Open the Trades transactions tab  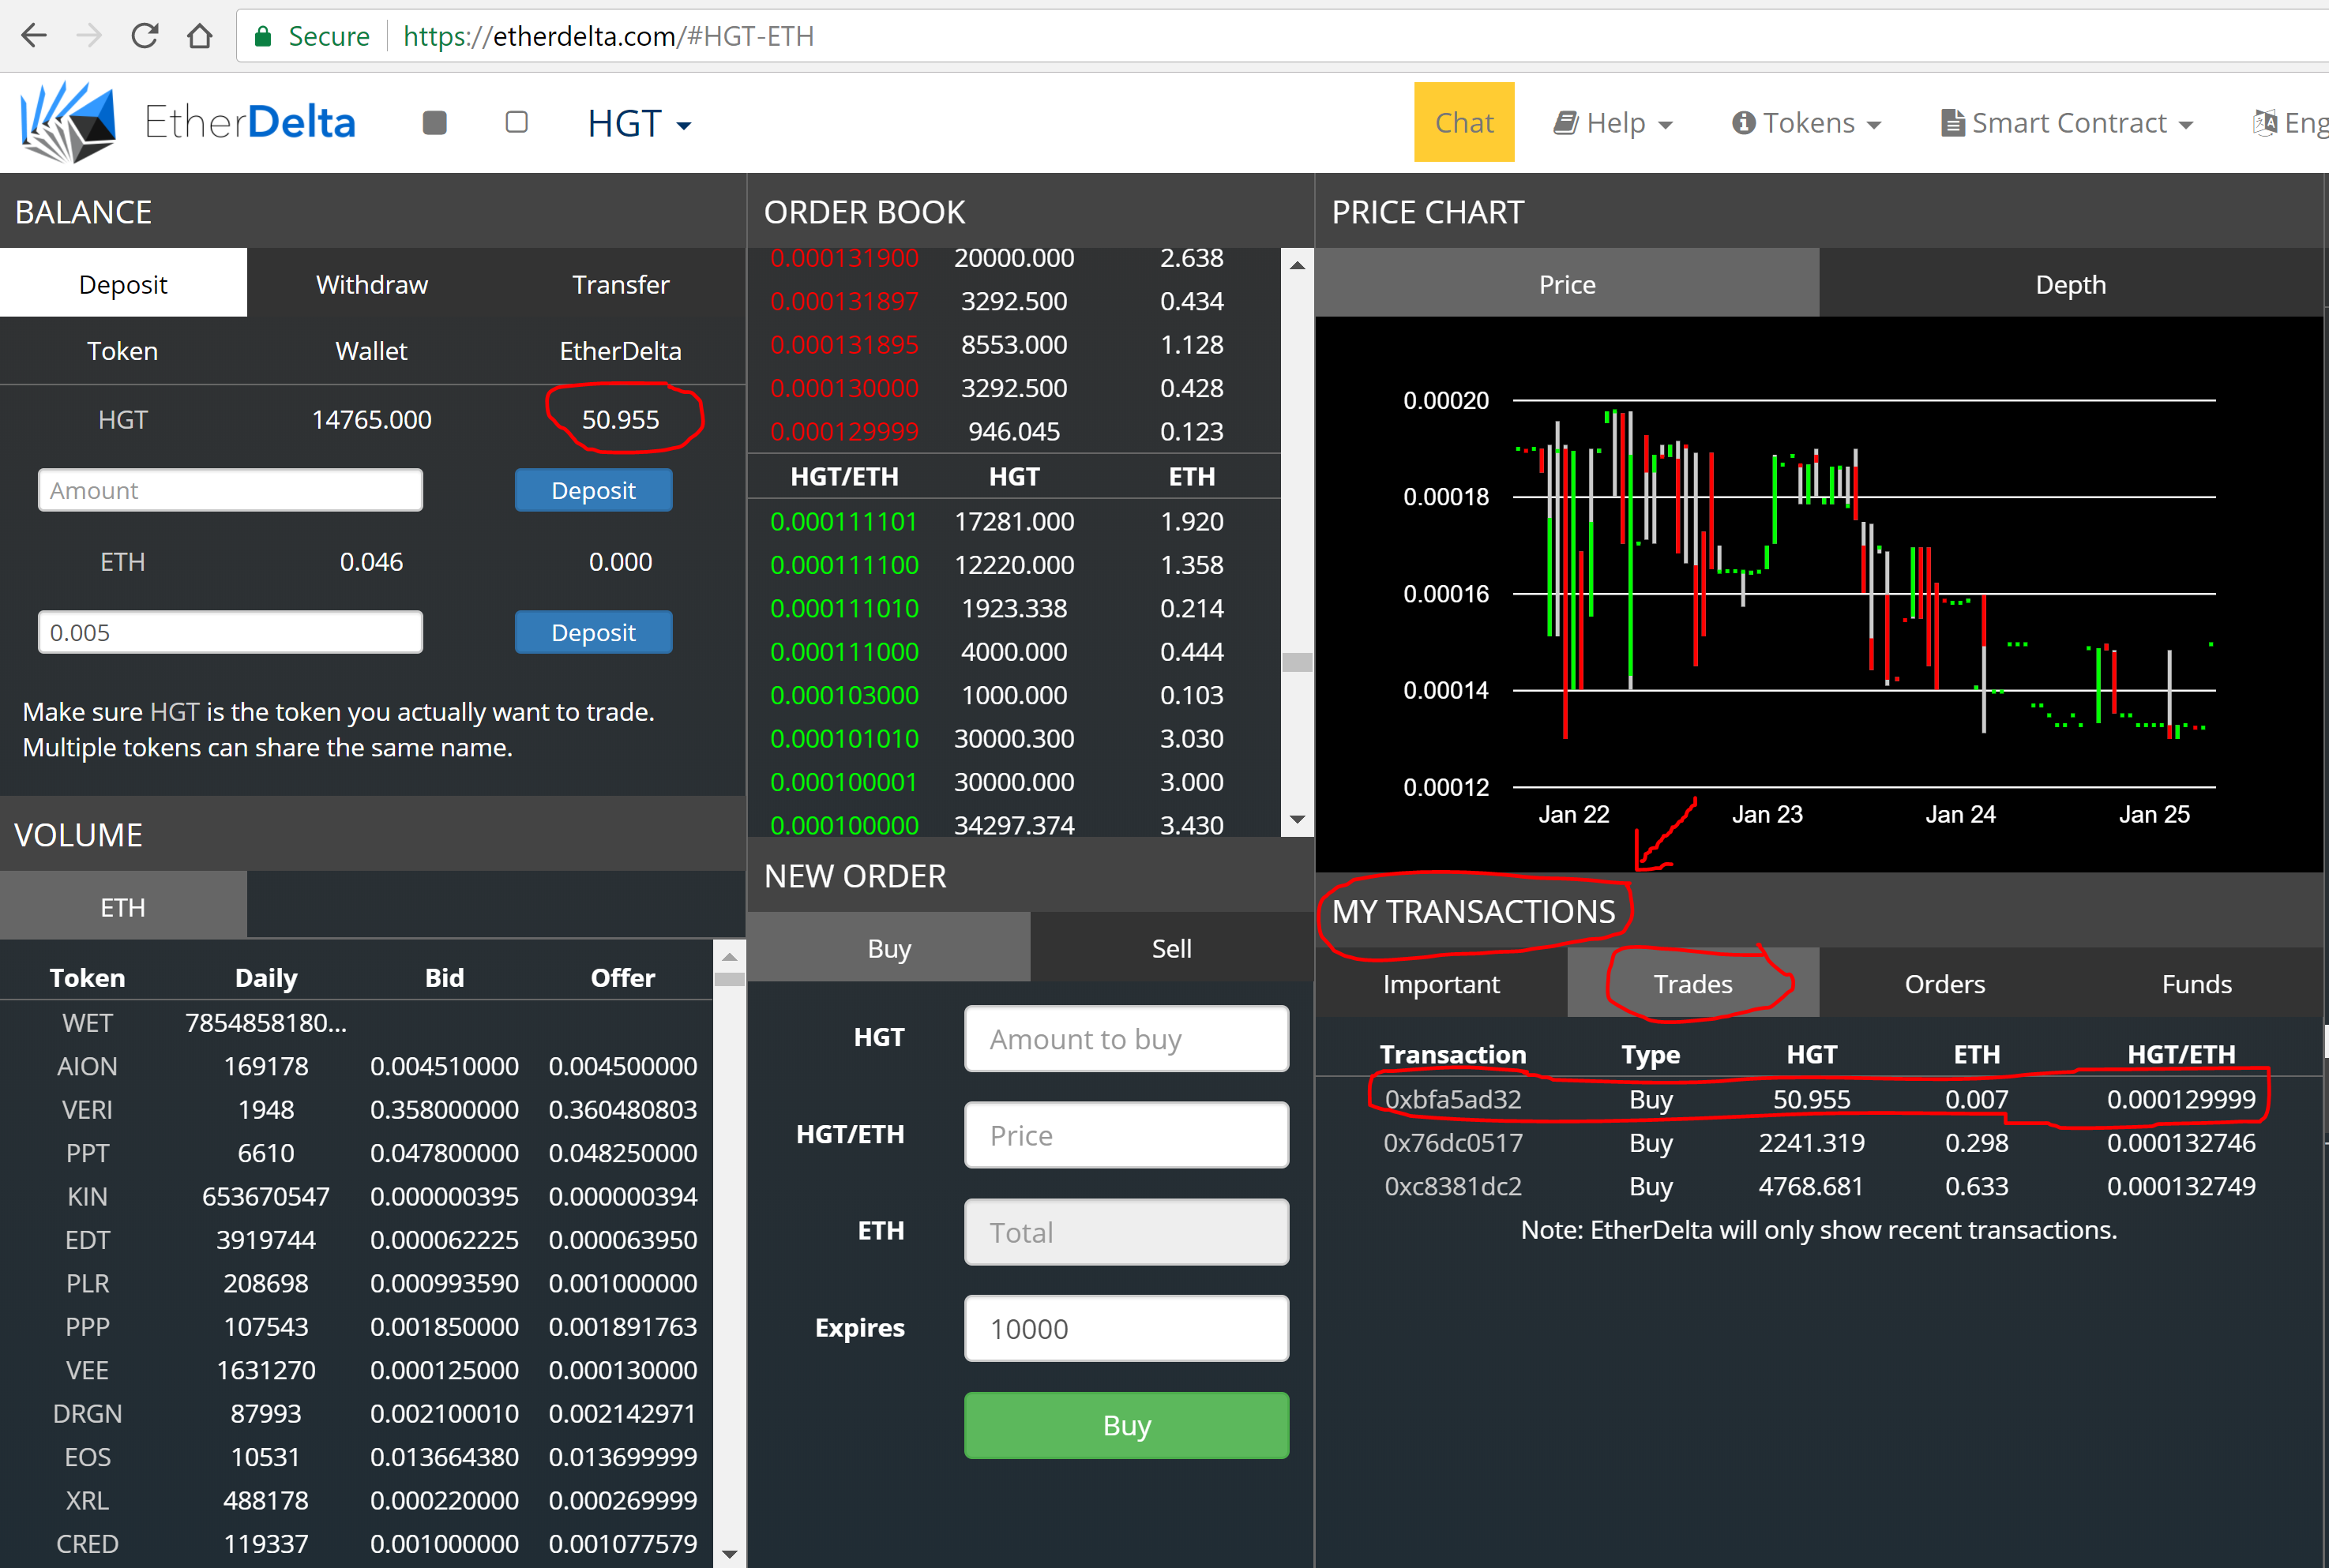point(1693,984)
